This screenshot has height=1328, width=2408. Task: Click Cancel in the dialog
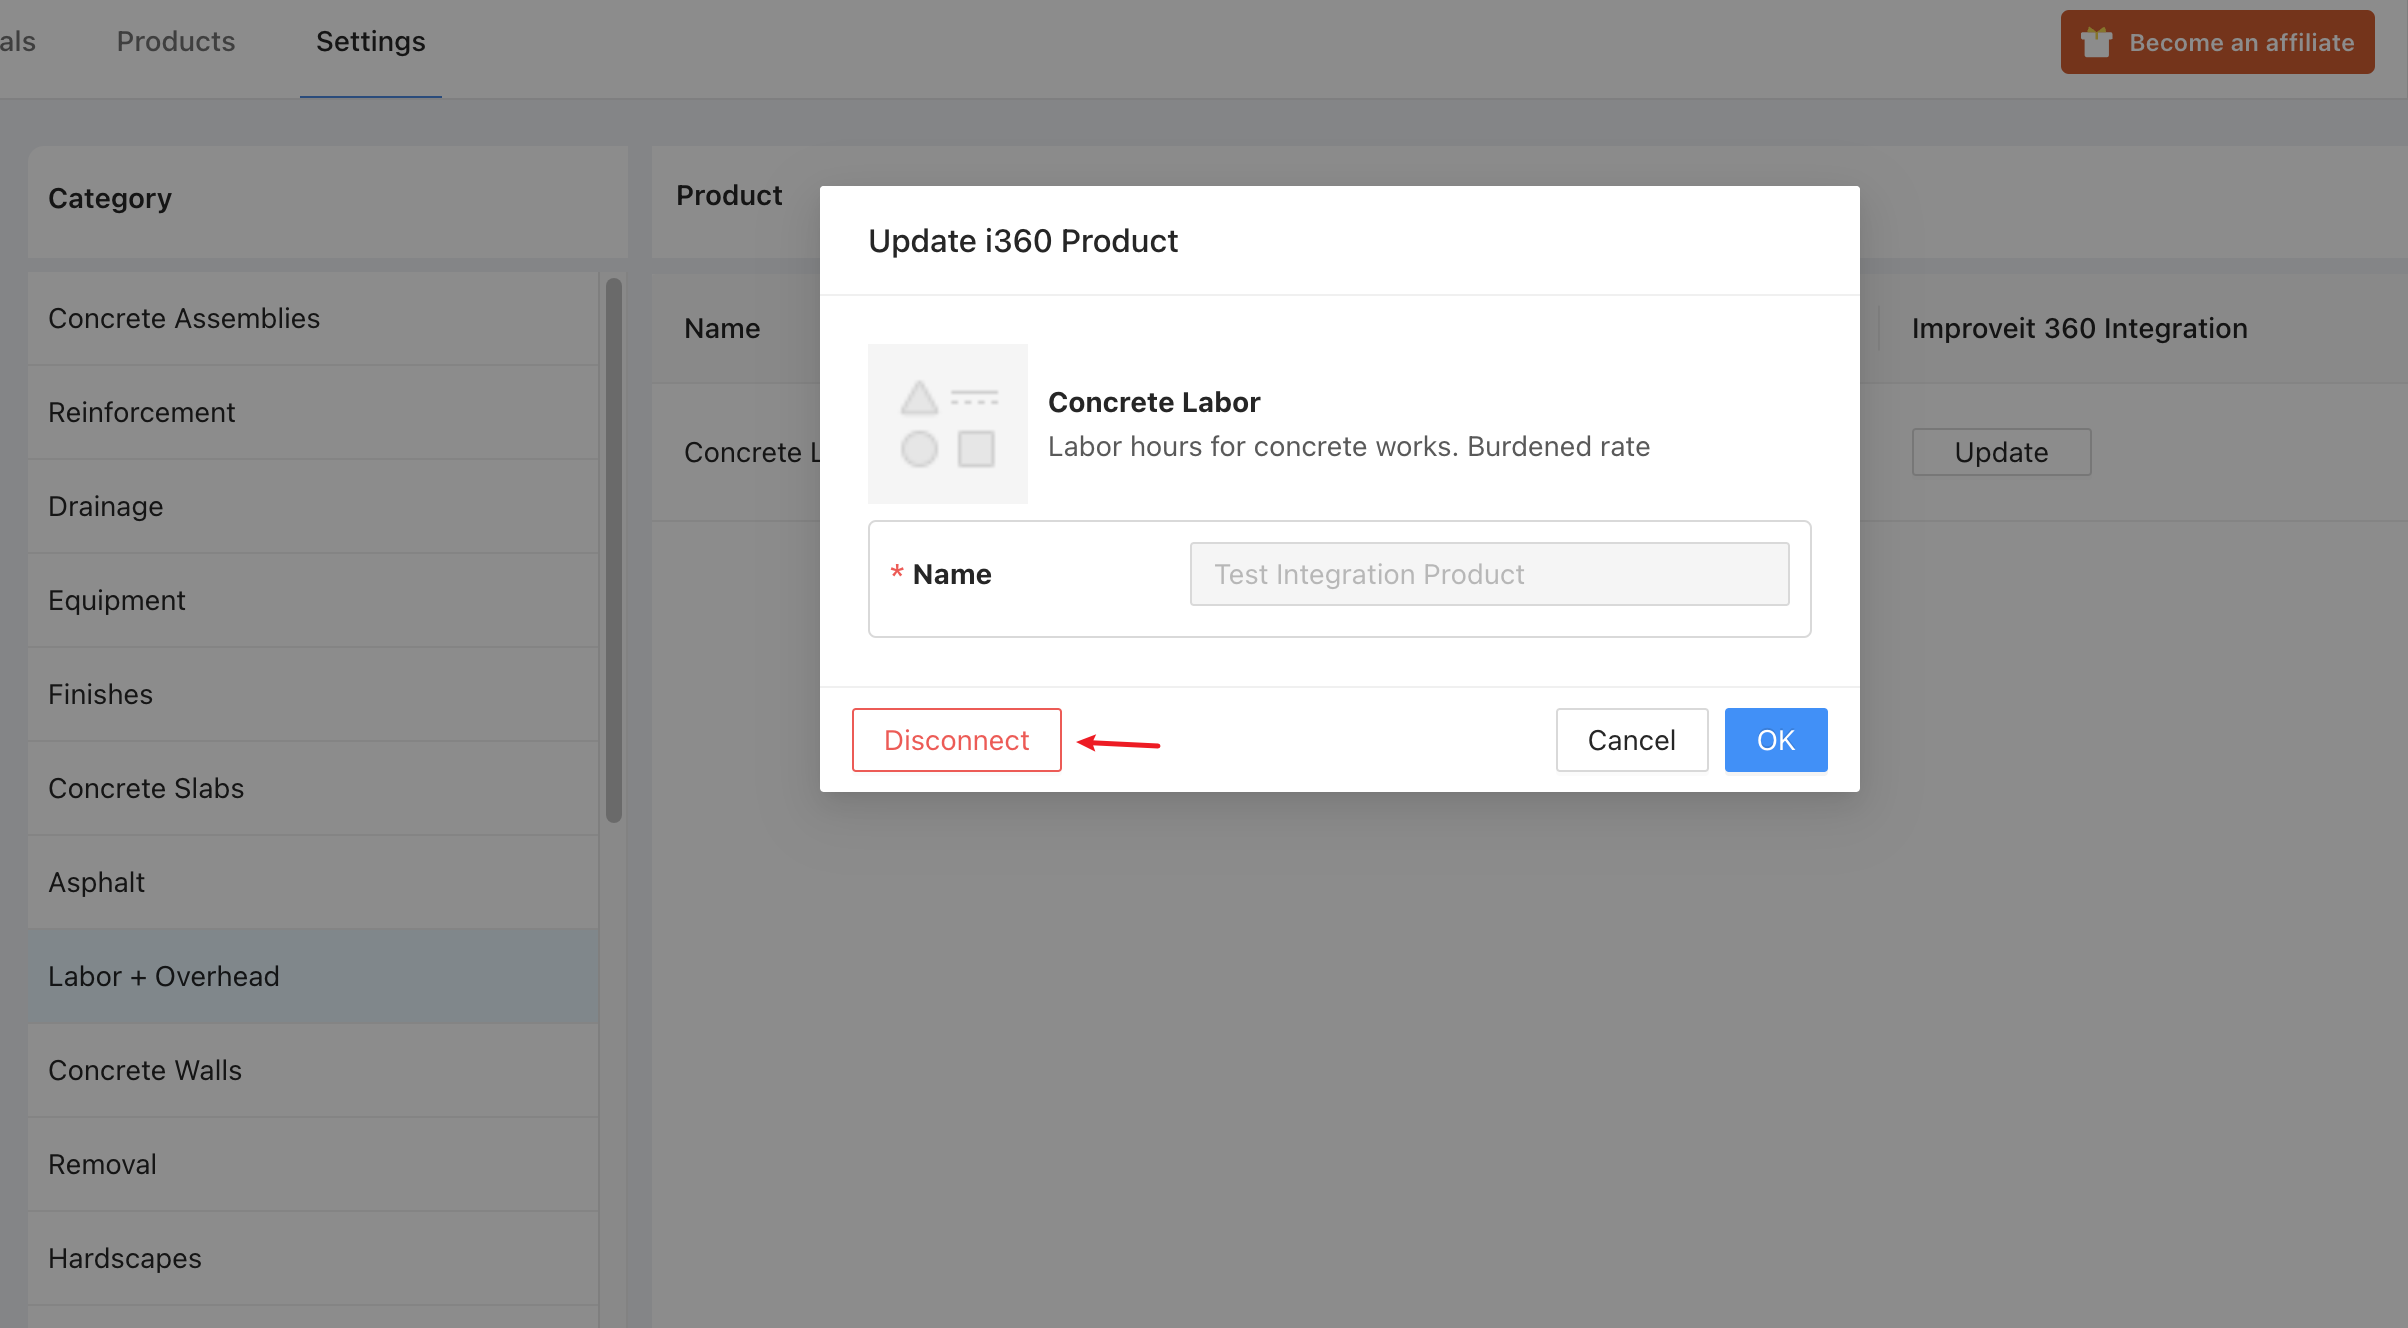pos(1631,740)
